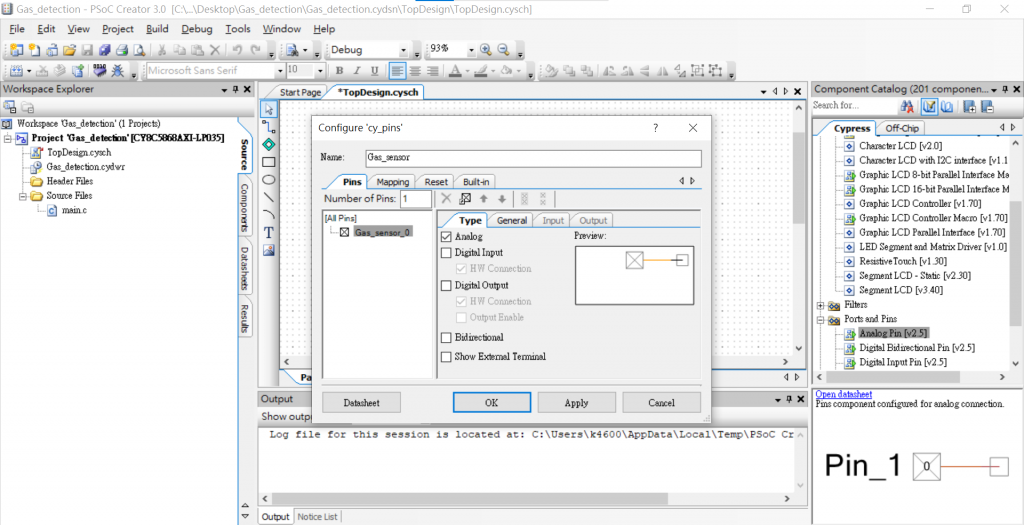
Task: Switch to the Reset tab
Action: [436, 182]
